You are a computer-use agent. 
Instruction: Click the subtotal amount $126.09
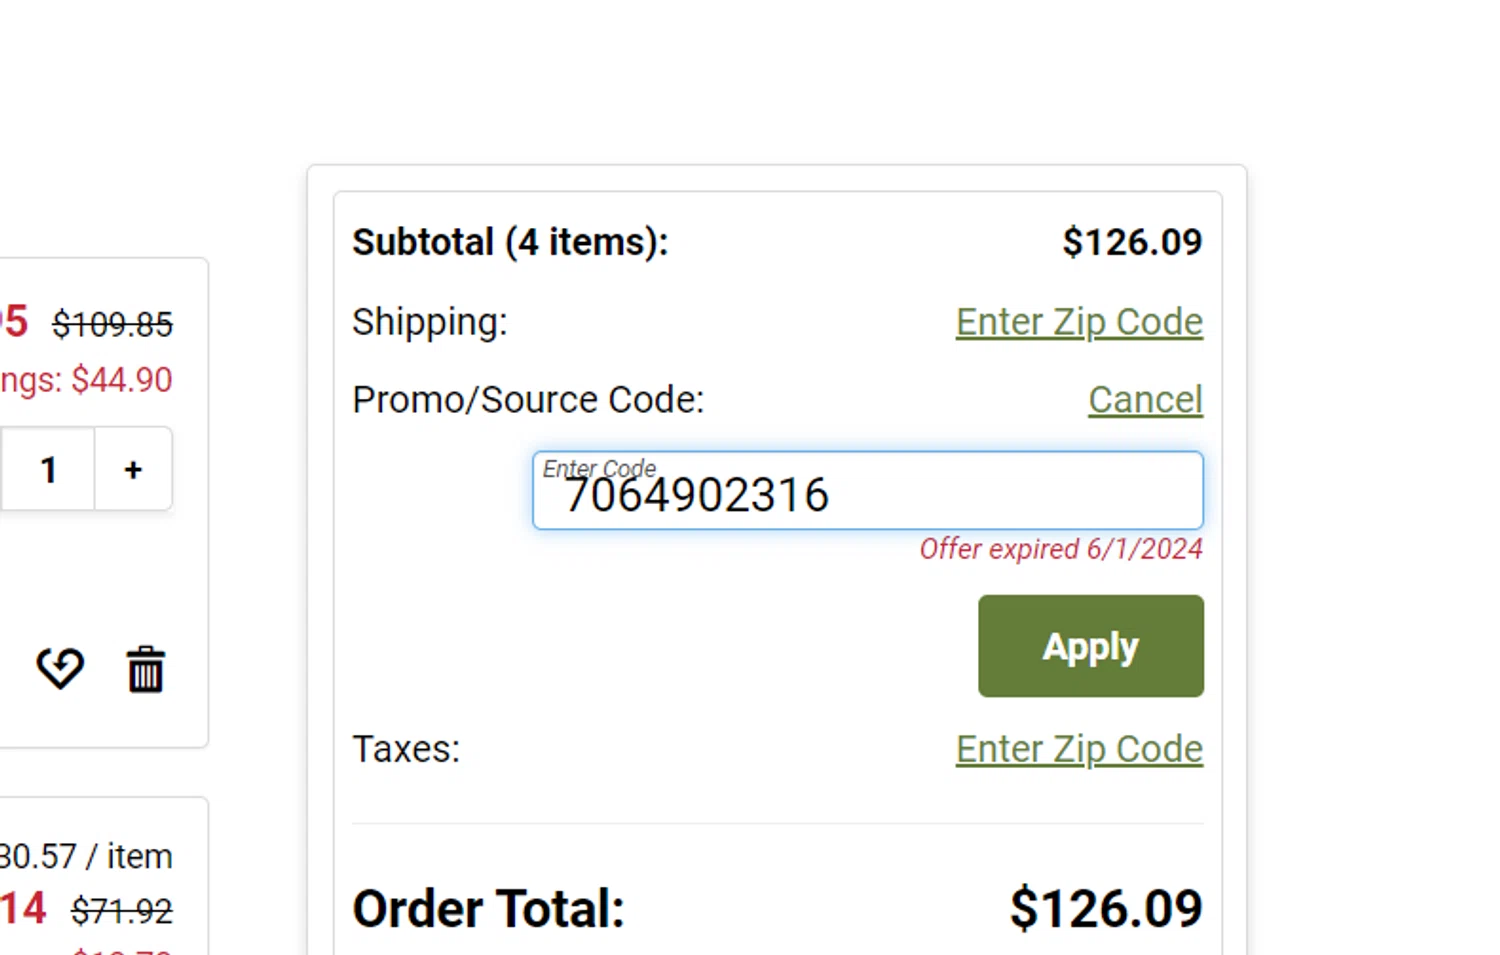[x=1132, y=242]
